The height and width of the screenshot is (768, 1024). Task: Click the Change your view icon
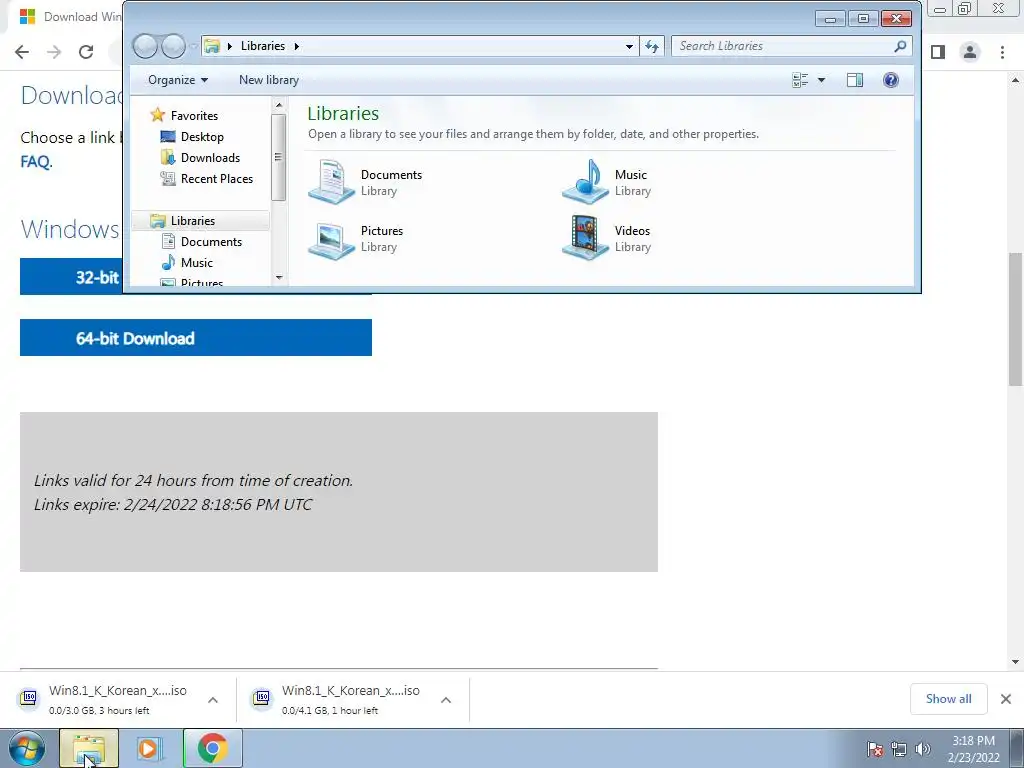tap(800, 80)
